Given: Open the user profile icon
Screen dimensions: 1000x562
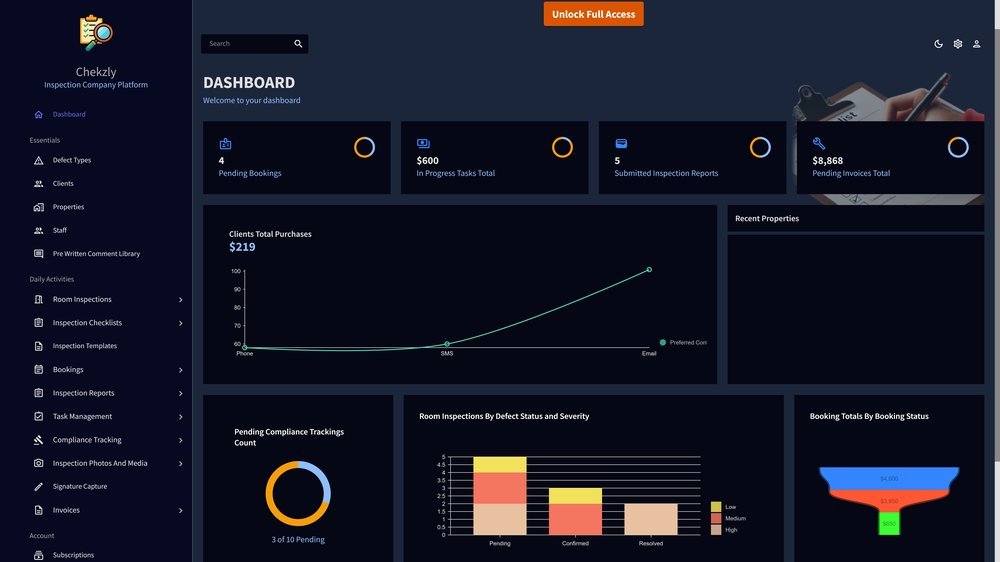Looking at the screenshot, I should coord(976,44).
